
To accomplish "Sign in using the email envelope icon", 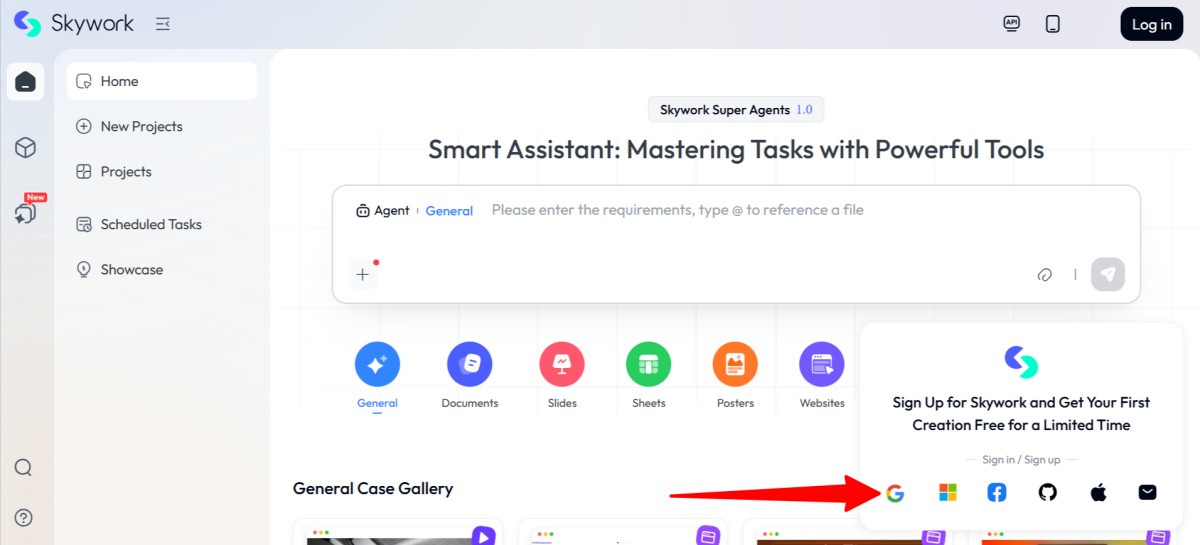I will click(x=1147, y=492).
